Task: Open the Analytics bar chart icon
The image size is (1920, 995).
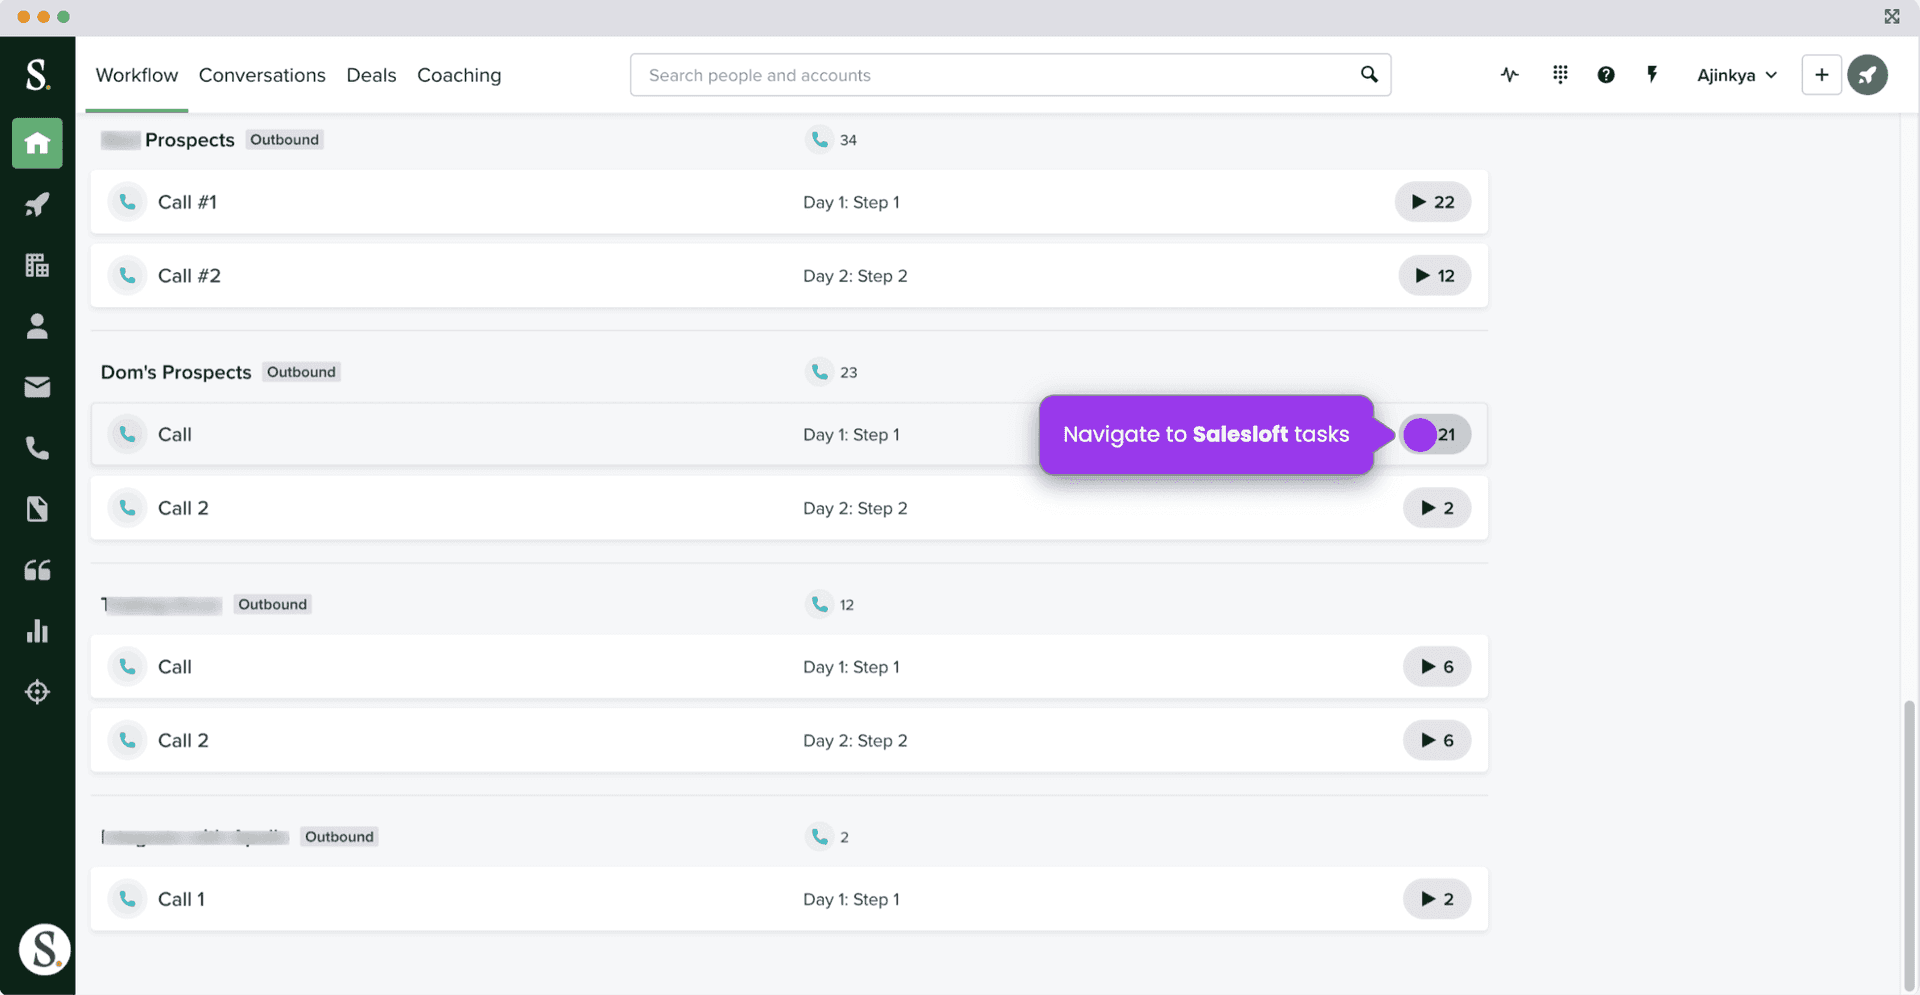Action: pyautogui.click(x=37, y=631)
